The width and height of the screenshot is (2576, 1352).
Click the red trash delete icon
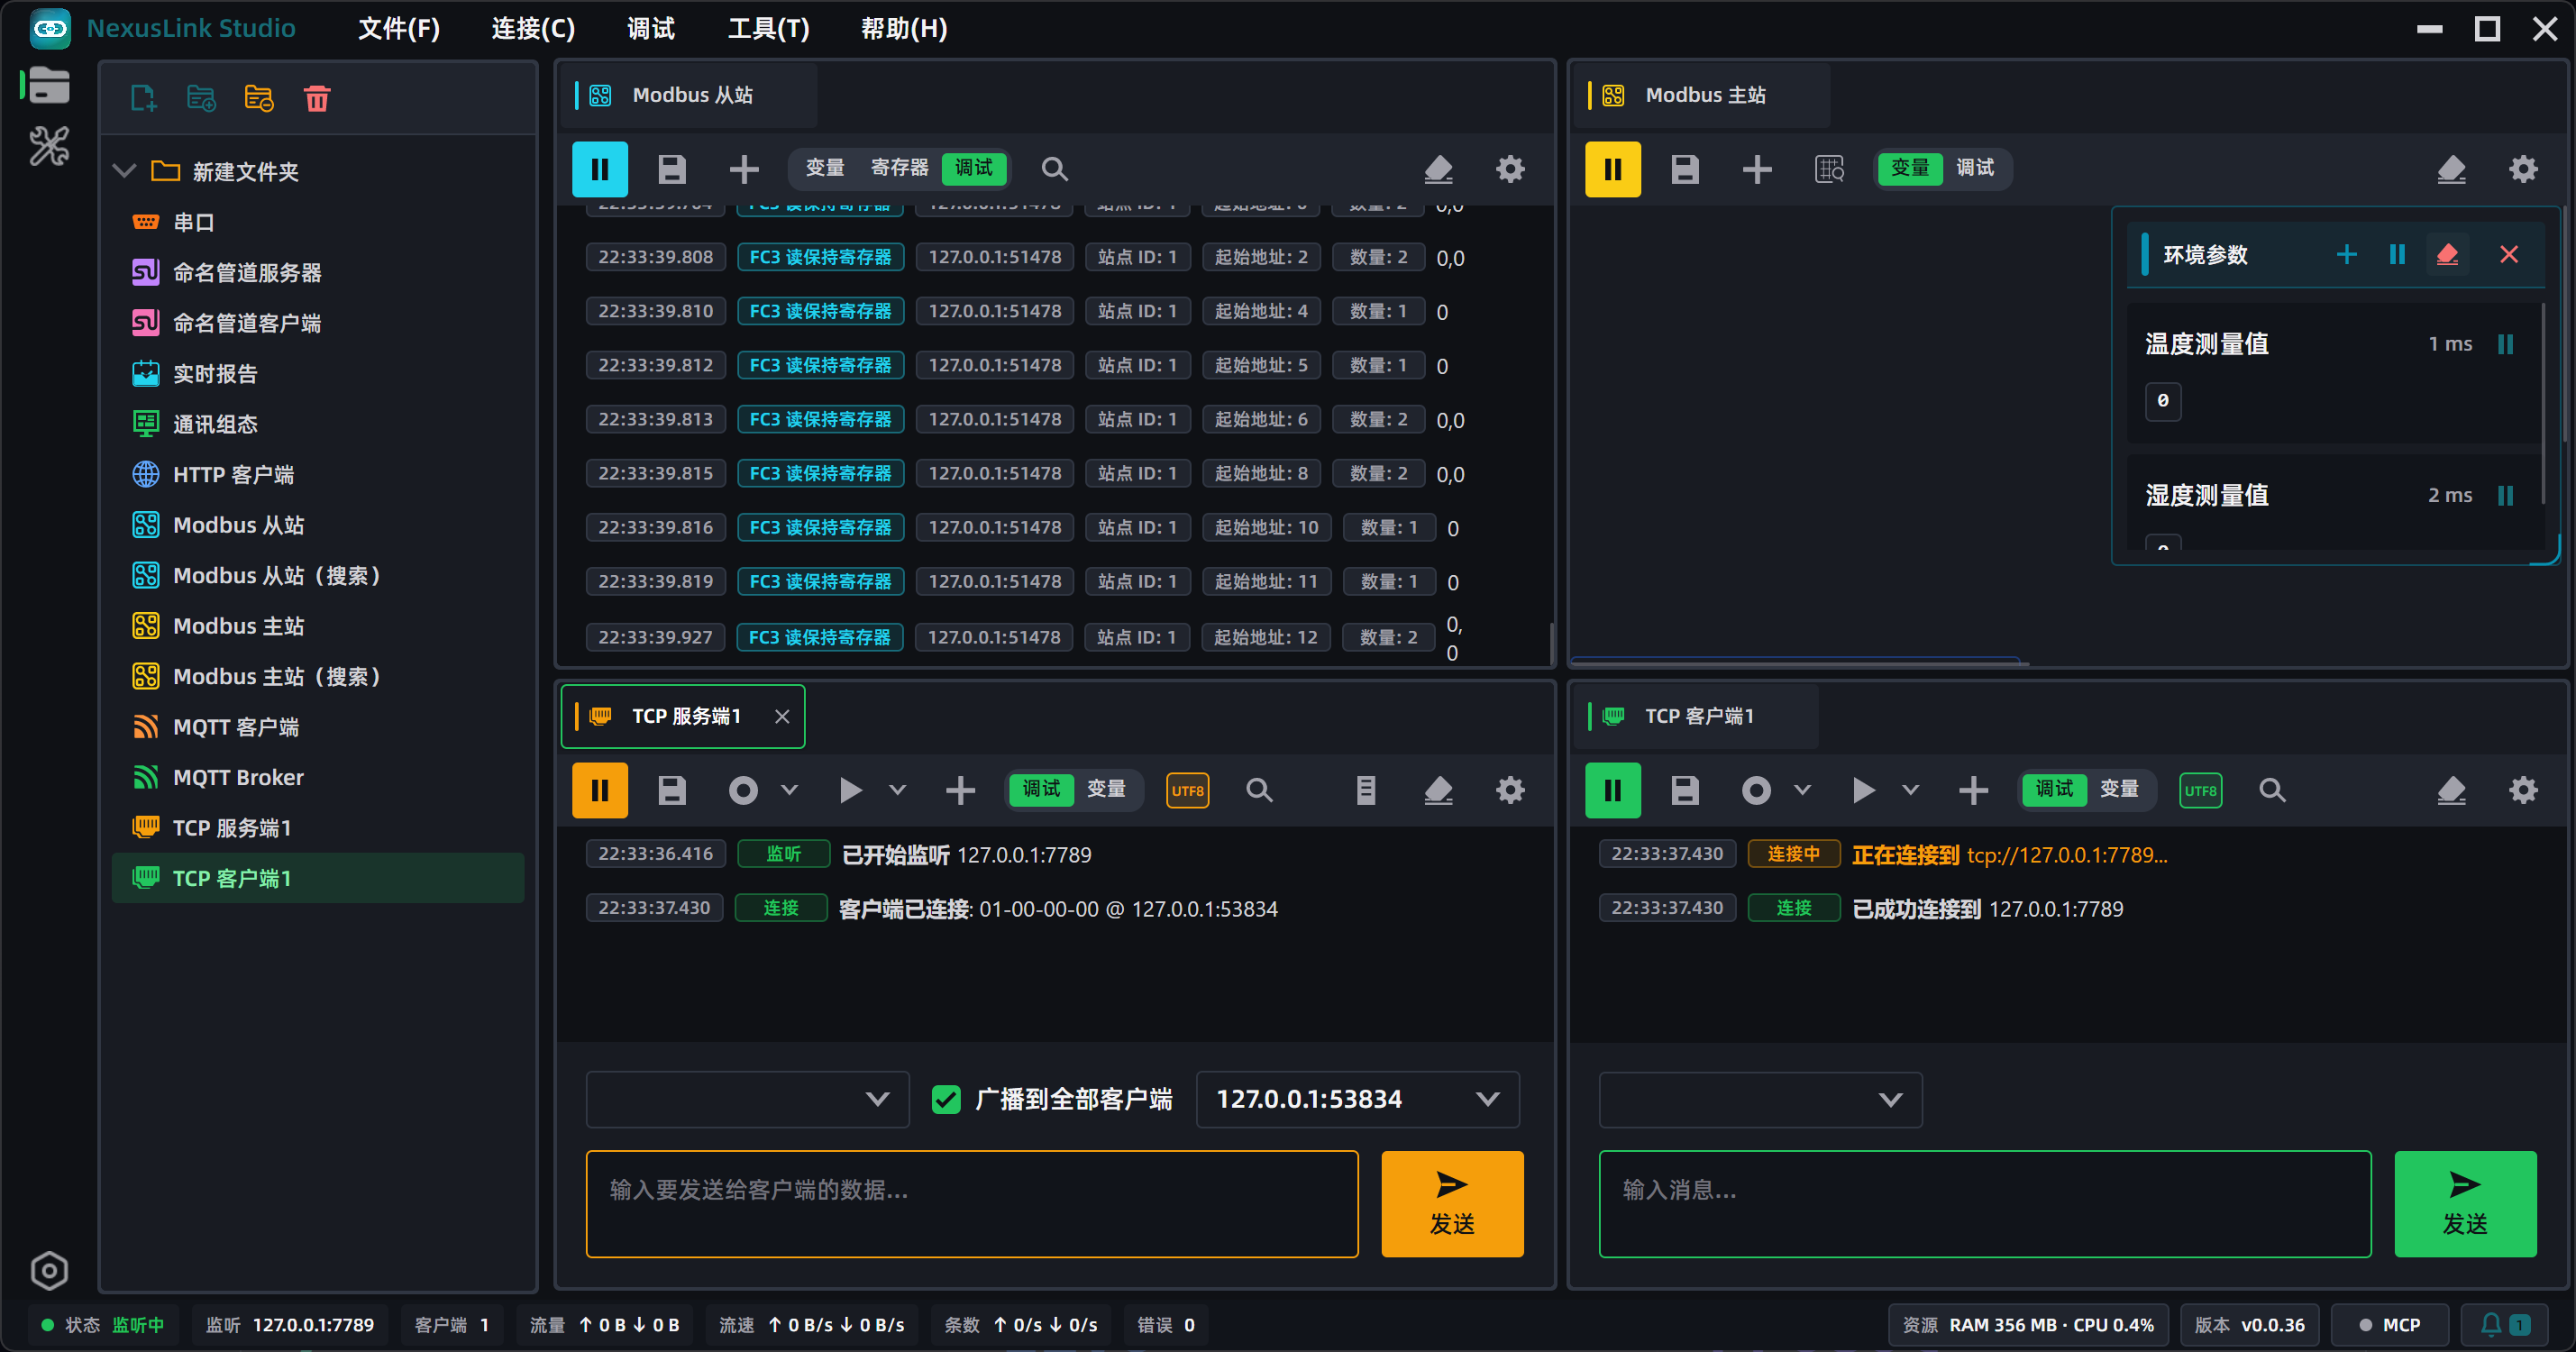pyautogui.click(x=317, y=98)
